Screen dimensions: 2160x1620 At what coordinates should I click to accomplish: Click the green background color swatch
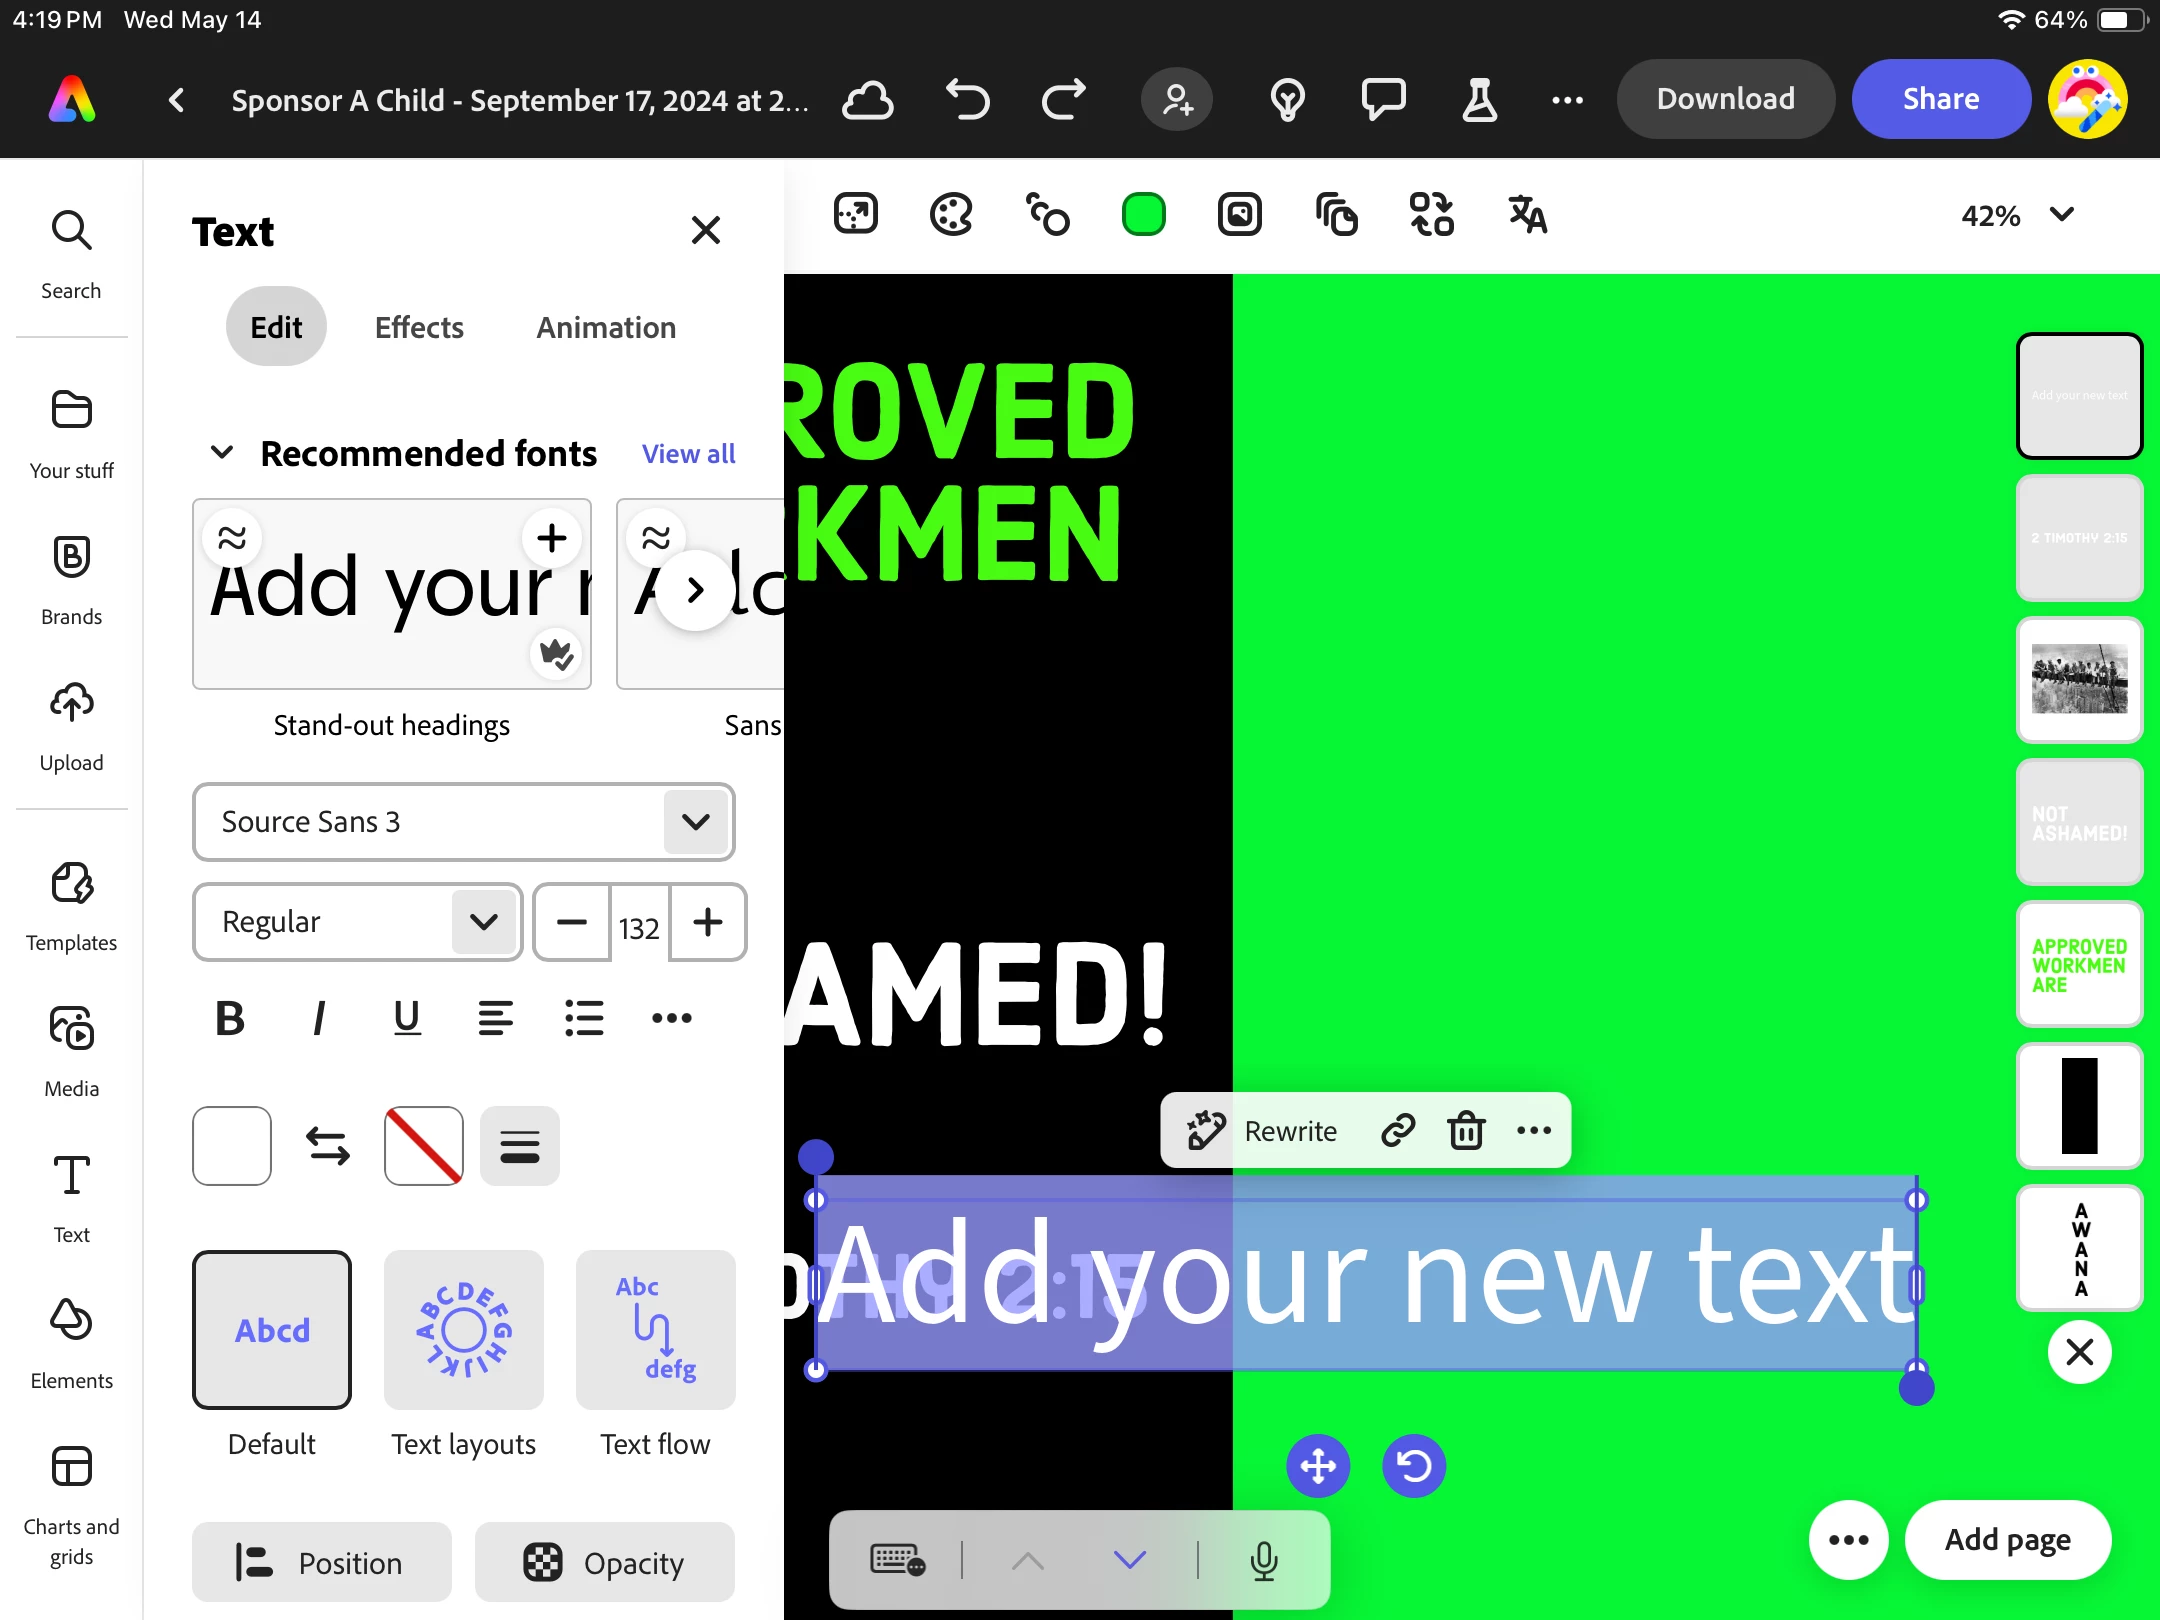pos(1143,215)
